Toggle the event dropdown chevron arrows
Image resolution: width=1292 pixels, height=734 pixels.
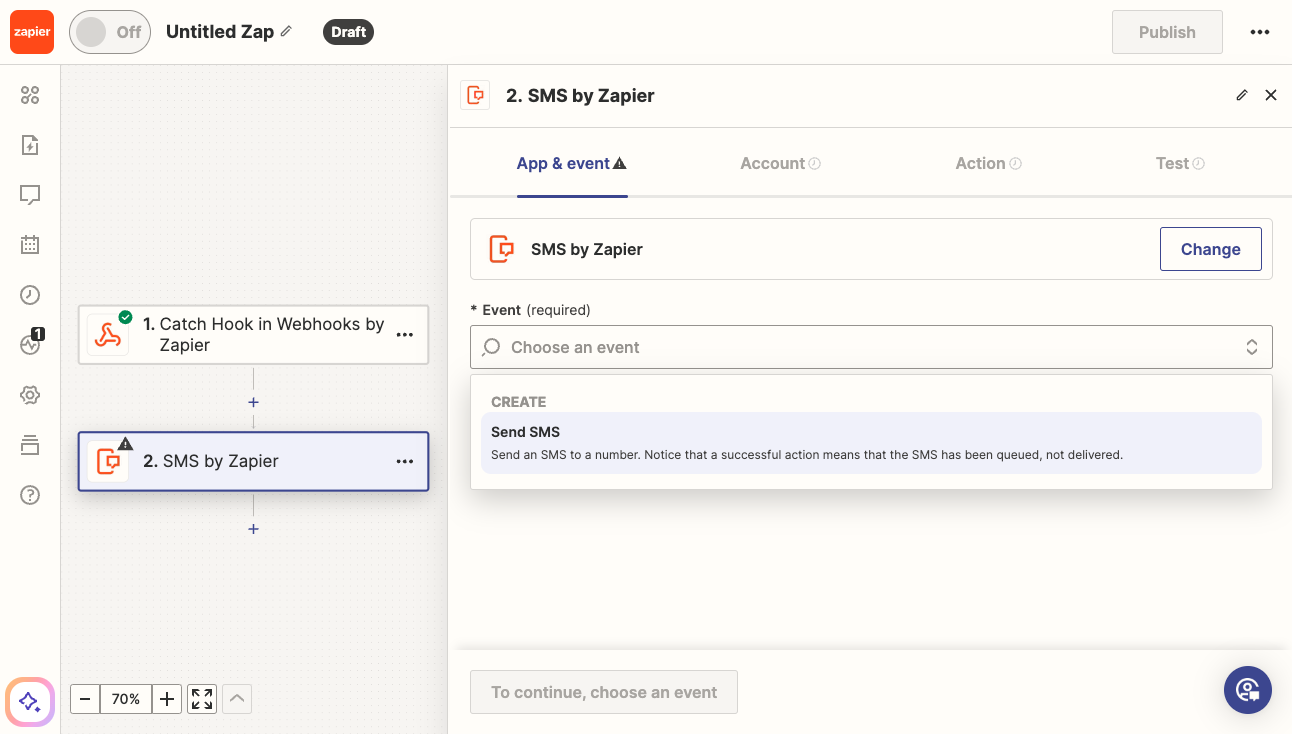[x=1251, y=347]
